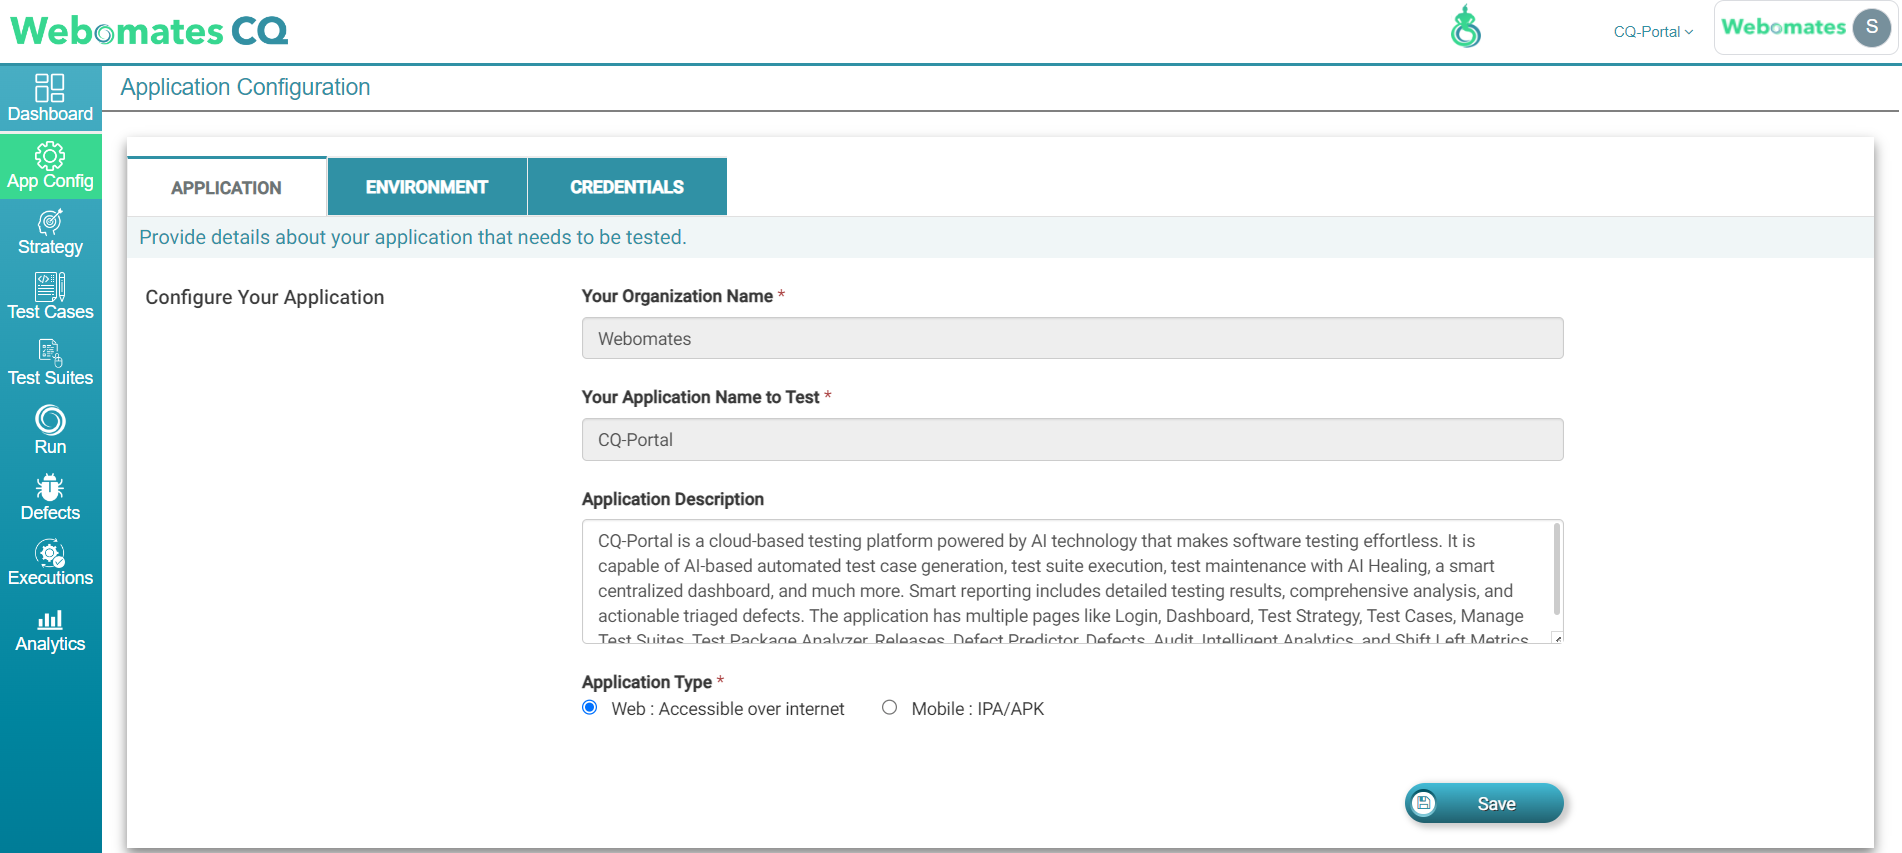
Task: Select Web : Accessible over internet radio
Action: [590, 708]
